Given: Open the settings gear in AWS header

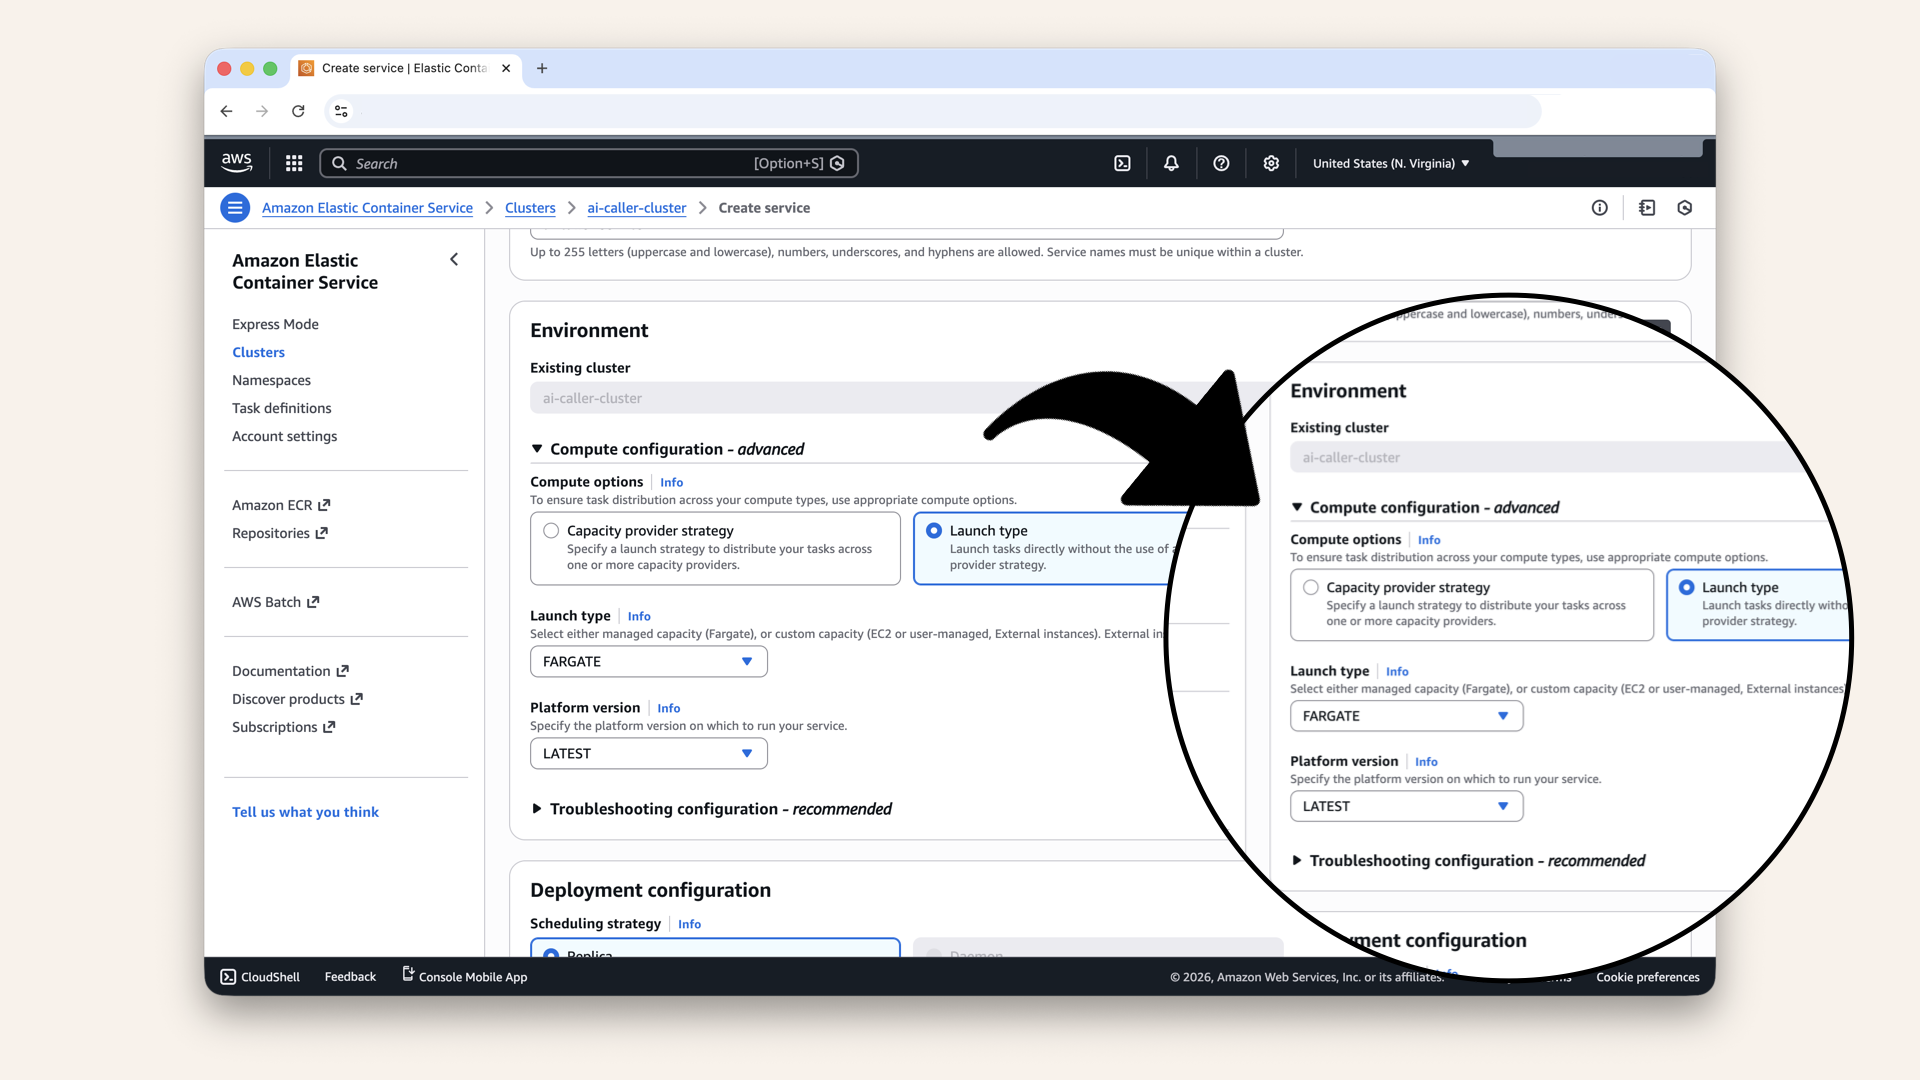Looking at the screenshot, I should coord(1271,163).
